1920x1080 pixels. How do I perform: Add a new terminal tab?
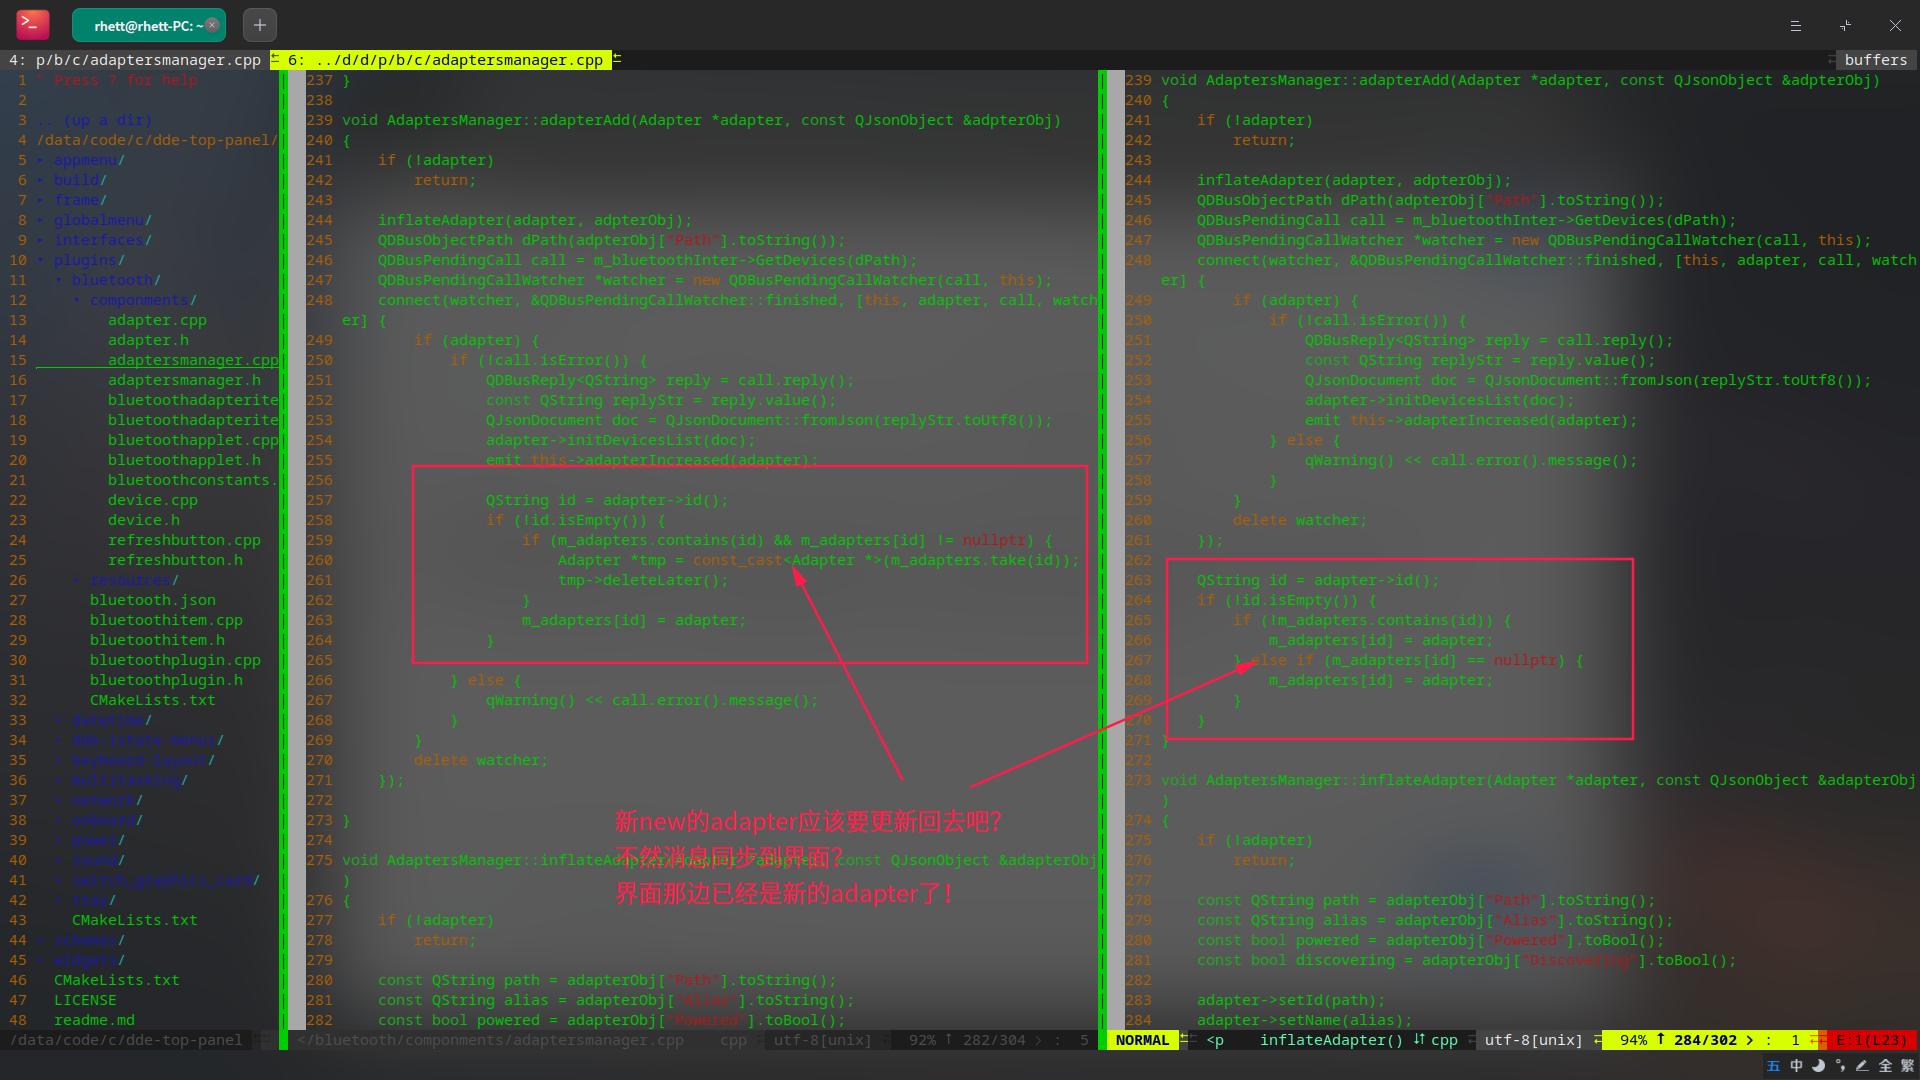click(259, 25)
